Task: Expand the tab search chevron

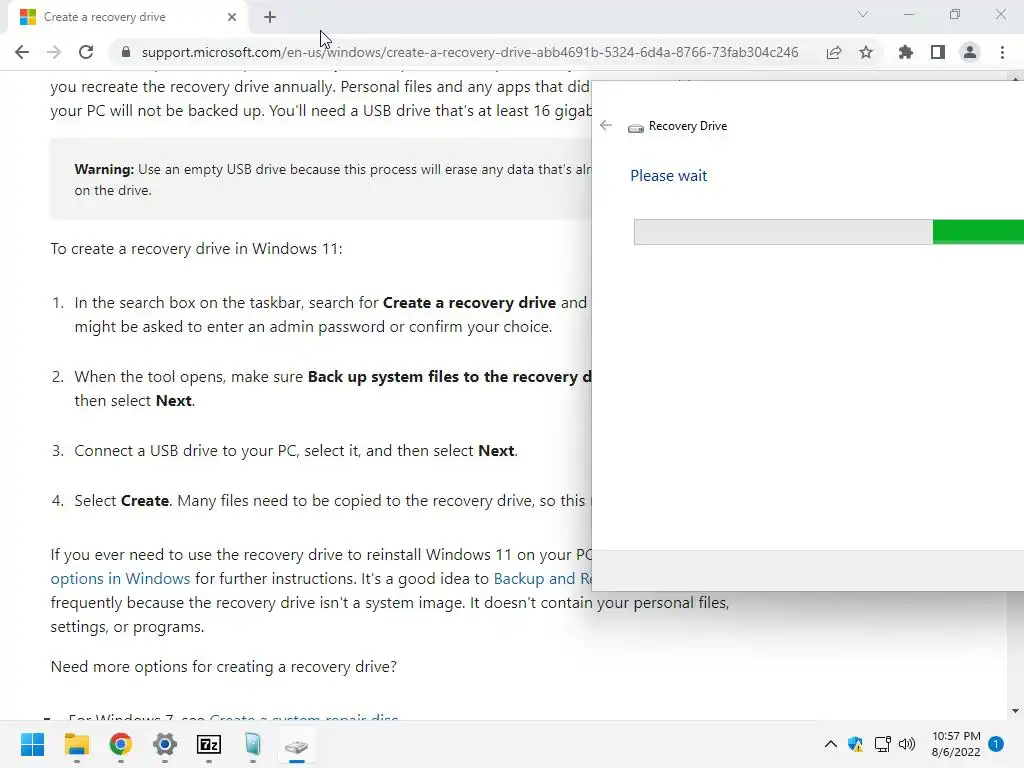Action: 863,14
